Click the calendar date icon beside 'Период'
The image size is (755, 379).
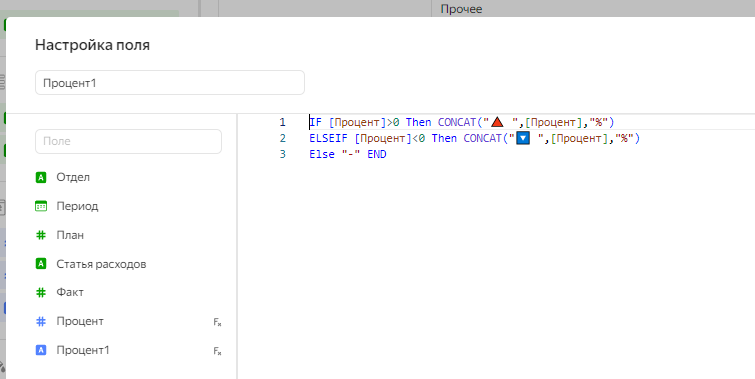coord(41,206)
